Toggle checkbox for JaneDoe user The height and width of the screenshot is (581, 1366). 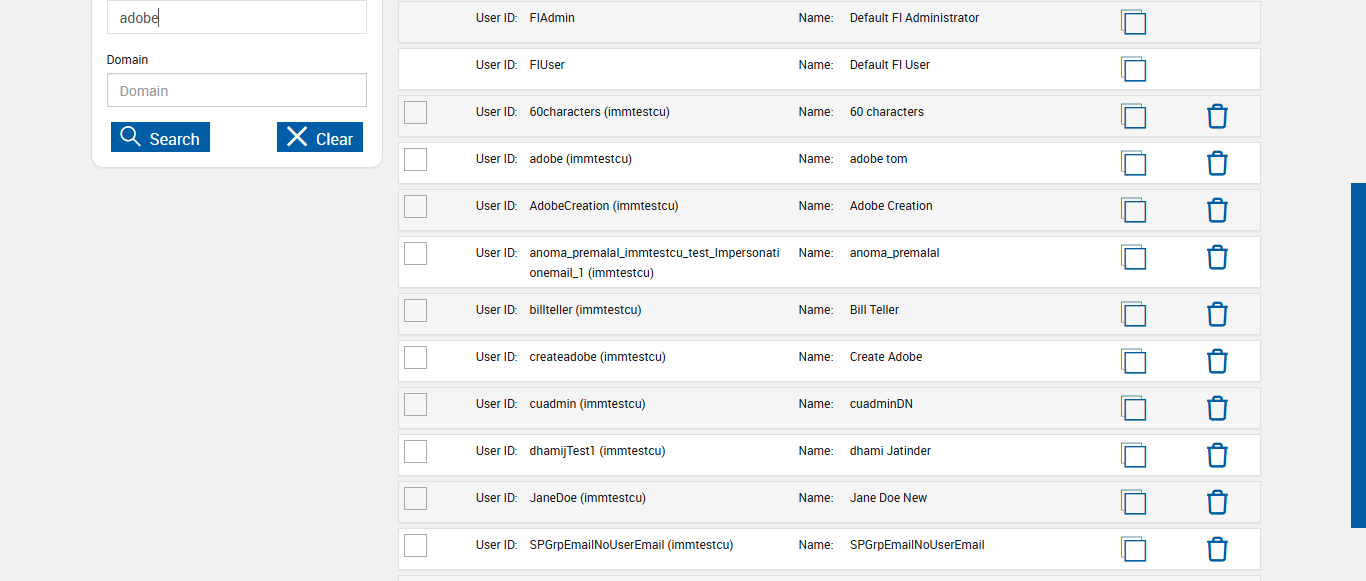415,498
